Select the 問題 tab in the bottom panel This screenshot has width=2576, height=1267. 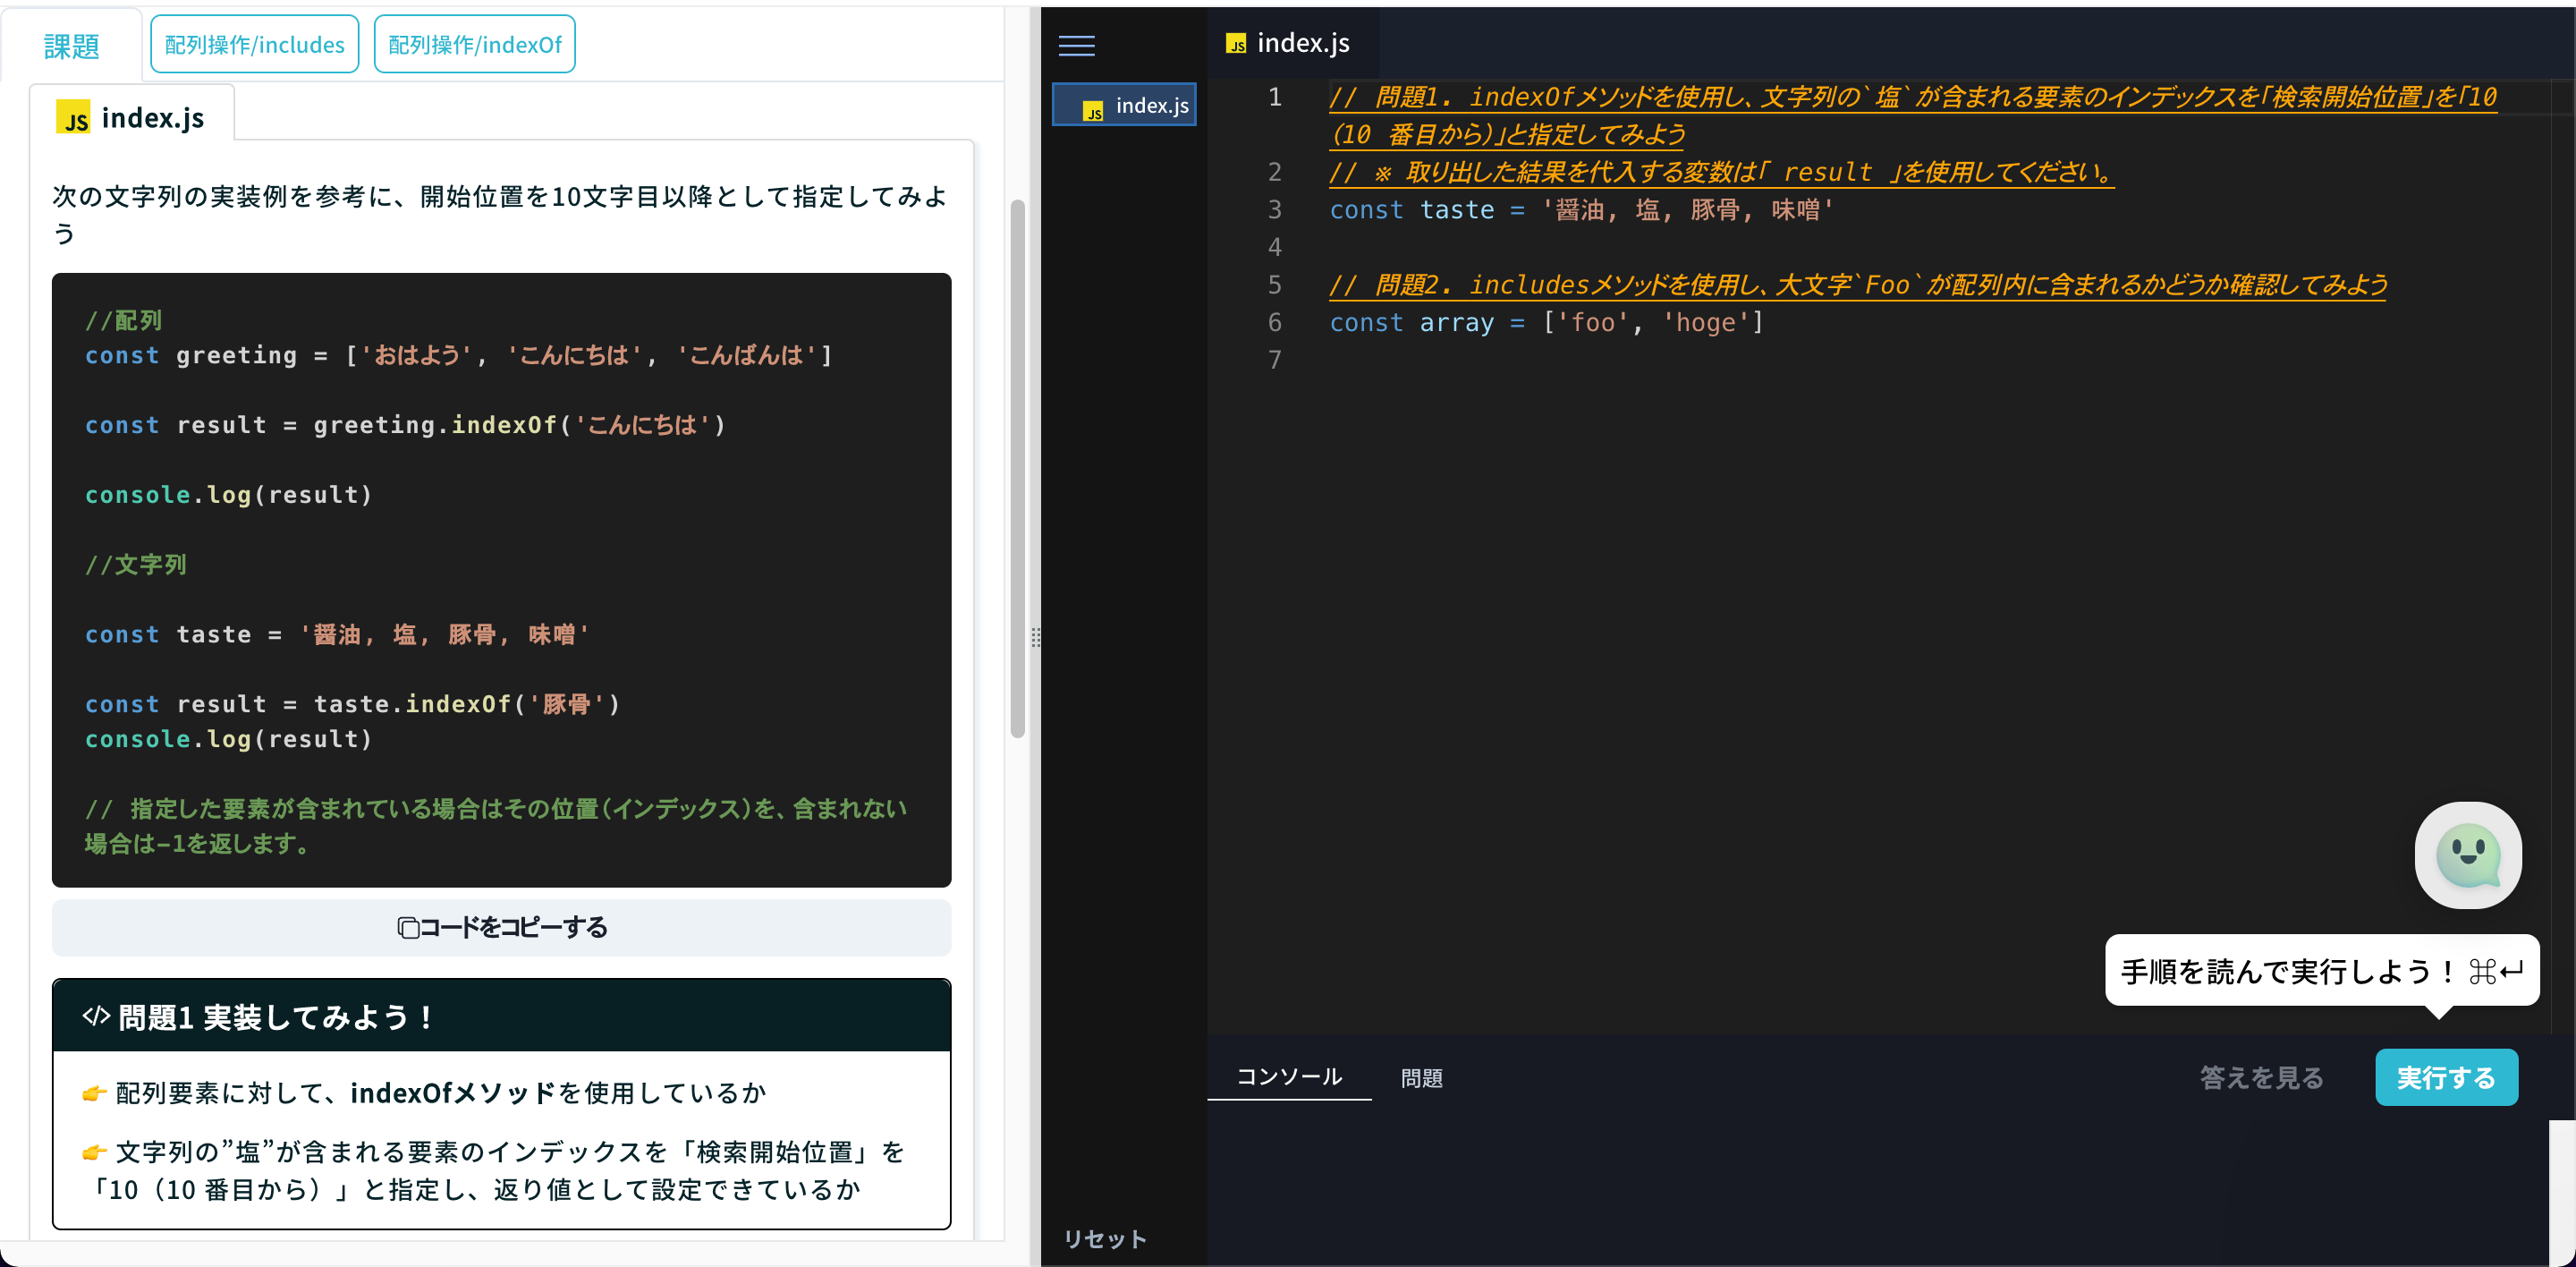tap(1421, 1077)
